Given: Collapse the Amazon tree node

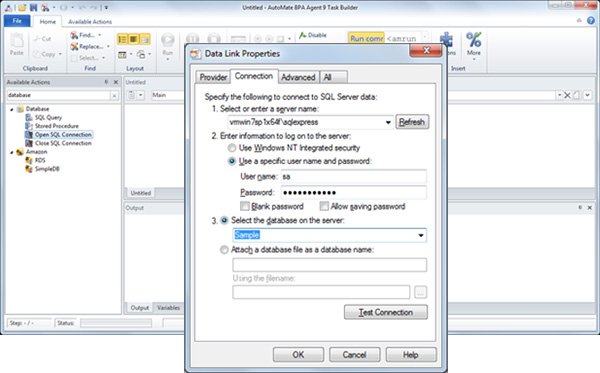Looking at the screenshot, I should point(11,152).
